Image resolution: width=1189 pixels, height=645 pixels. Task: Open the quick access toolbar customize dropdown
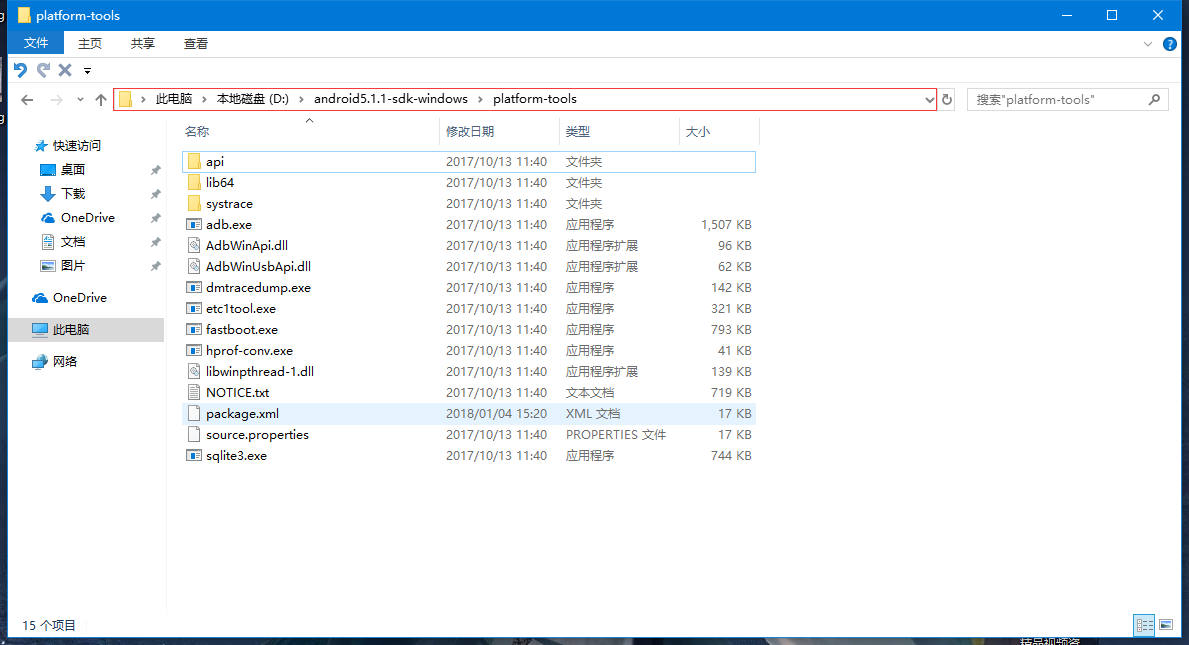coord(87,70)
